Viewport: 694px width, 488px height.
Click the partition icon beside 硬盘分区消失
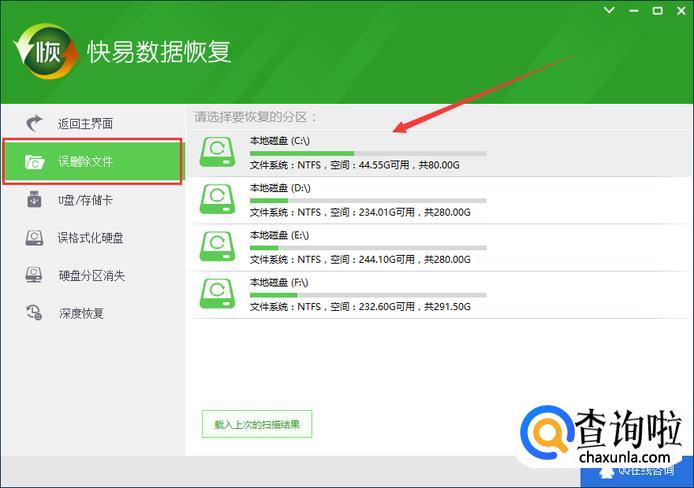(34, 275)
